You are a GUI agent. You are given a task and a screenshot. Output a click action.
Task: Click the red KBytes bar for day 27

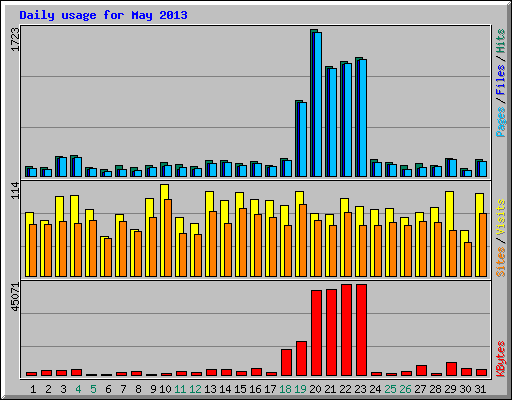(421, 371)
